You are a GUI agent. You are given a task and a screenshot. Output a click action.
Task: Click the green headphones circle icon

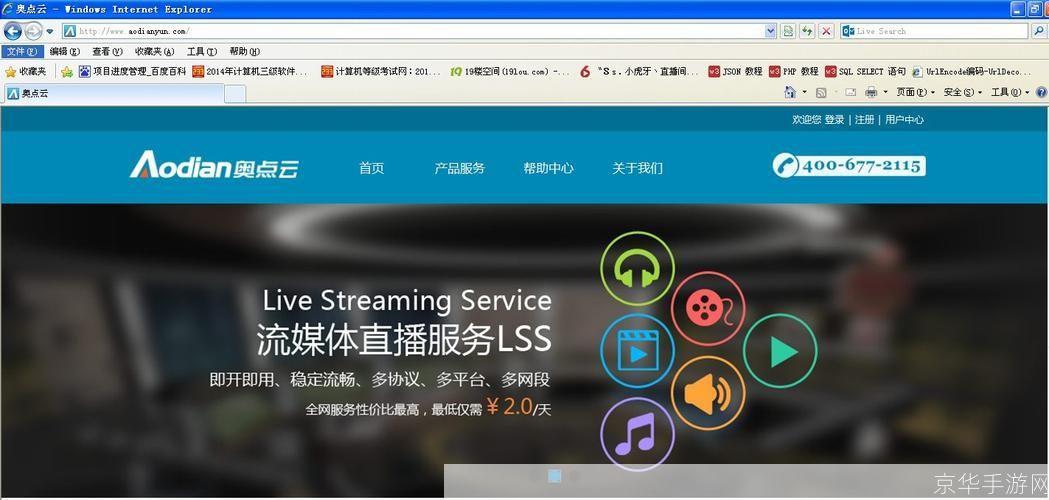[x=637, y=268]
